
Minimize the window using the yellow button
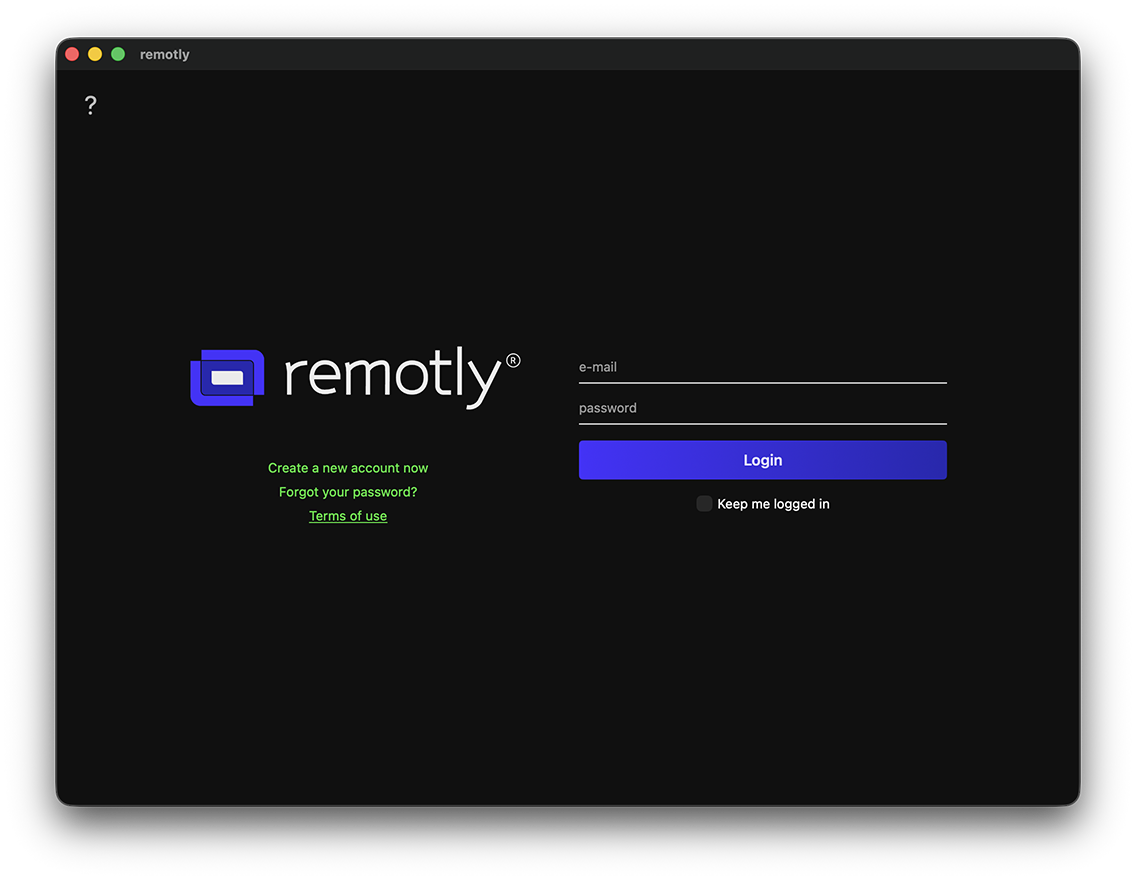click(95, 54)
